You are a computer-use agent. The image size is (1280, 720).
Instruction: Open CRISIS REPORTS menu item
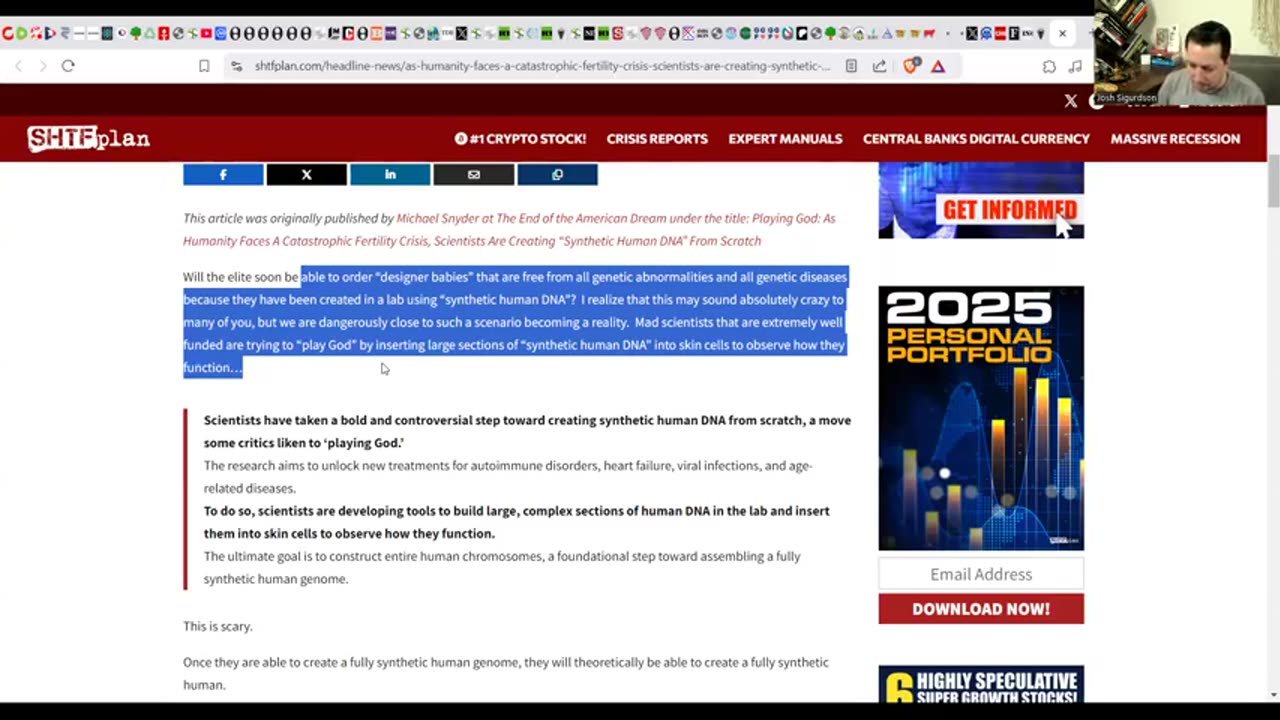tap(657, 139)
